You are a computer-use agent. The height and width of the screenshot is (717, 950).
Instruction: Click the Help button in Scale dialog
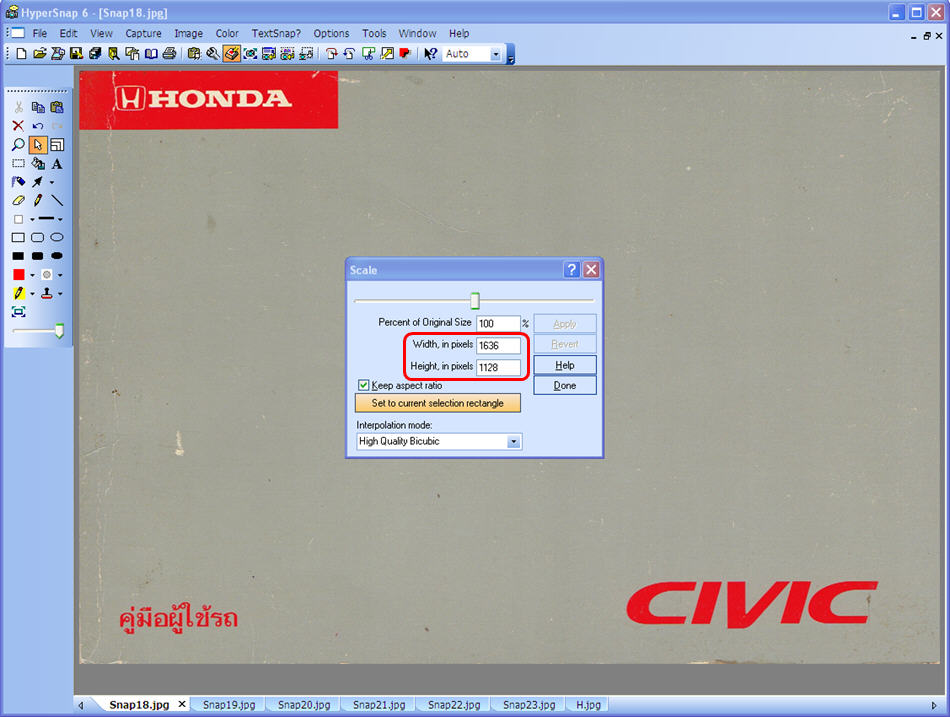click(x=565, y=365)
